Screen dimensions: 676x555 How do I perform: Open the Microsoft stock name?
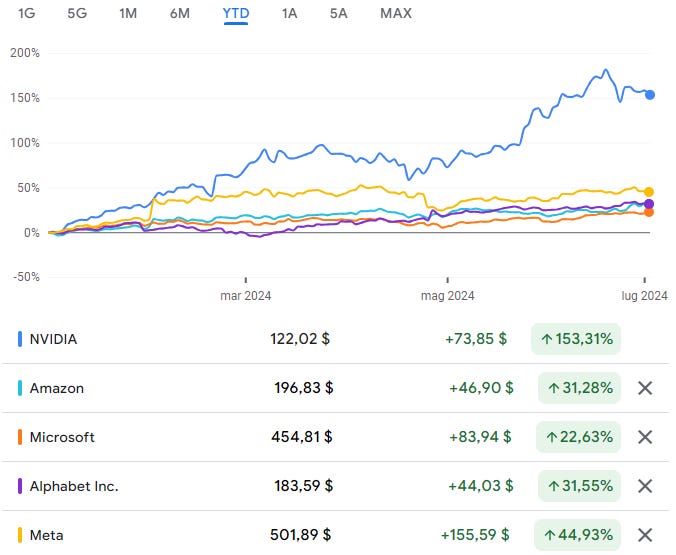[62, 437]
